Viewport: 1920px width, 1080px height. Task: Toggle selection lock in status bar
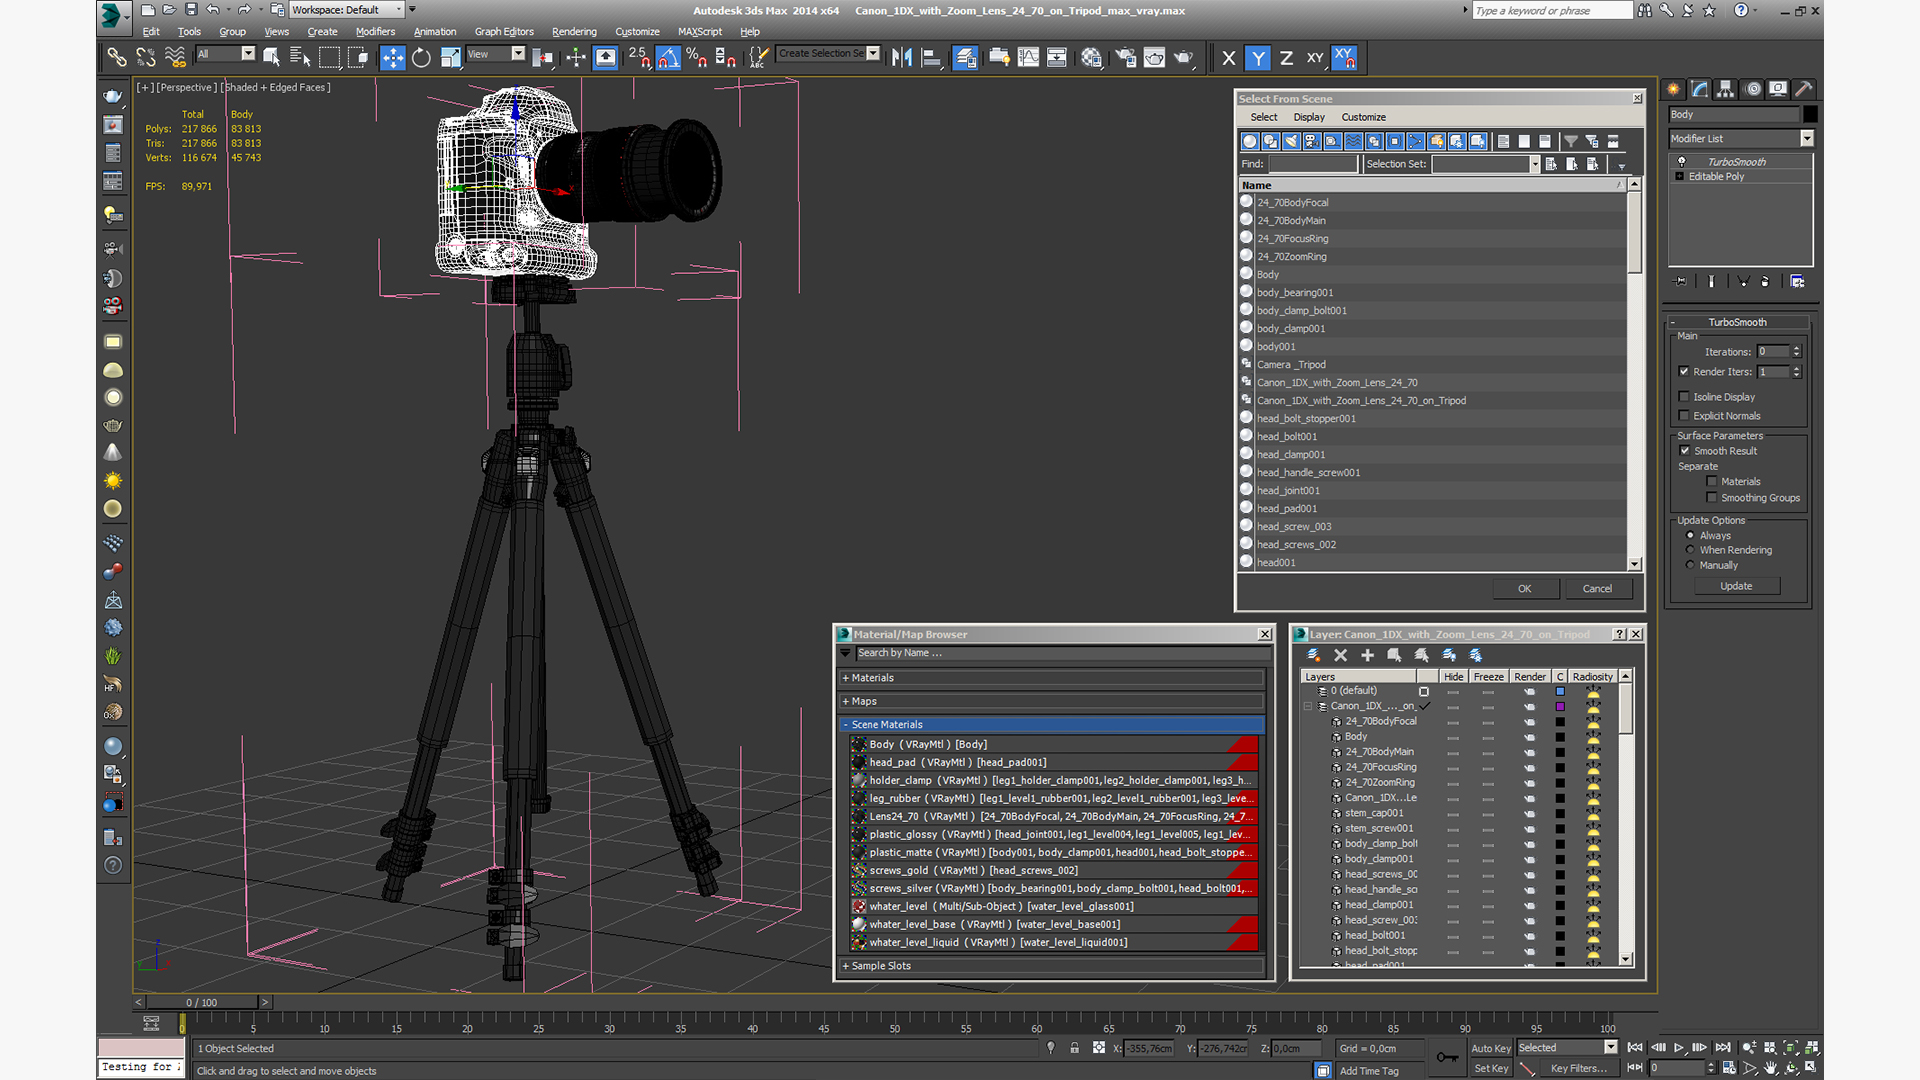[x=1074, y=1048]
